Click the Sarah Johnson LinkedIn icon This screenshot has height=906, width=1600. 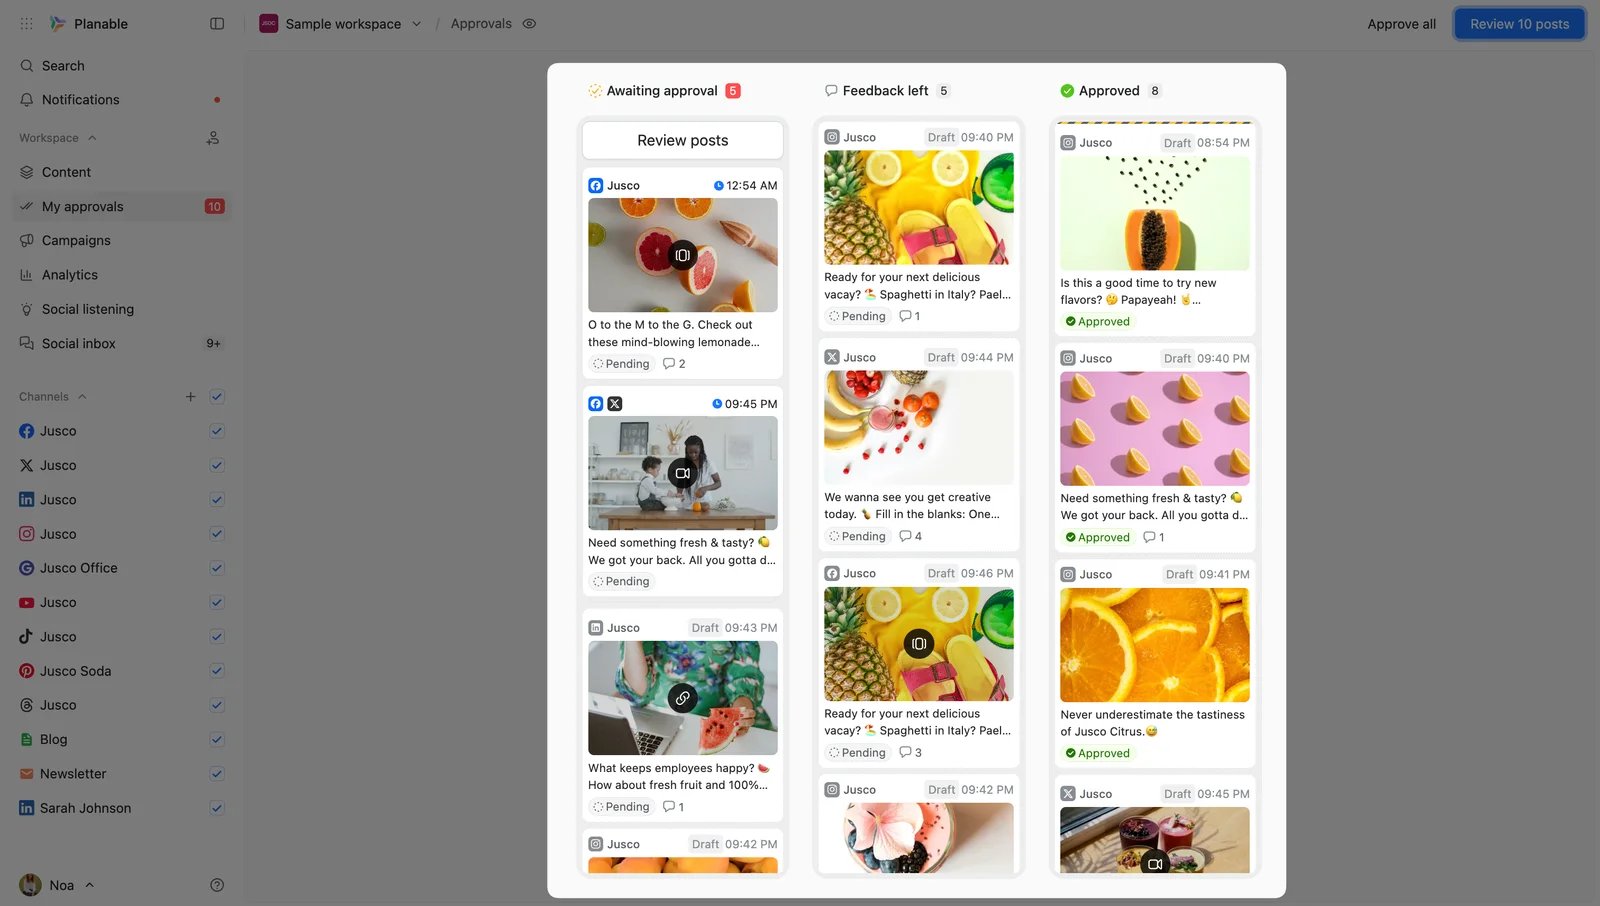(x=27, y=808)
